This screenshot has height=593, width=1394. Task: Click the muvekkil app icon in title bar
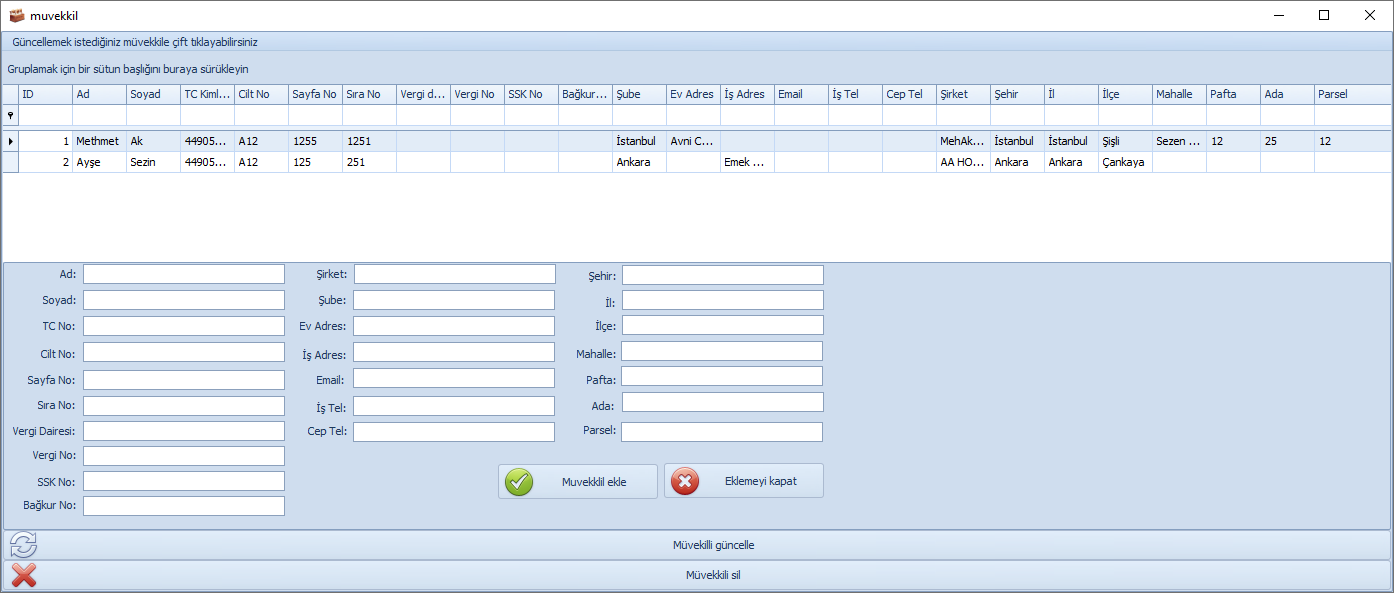coord(17,15)
